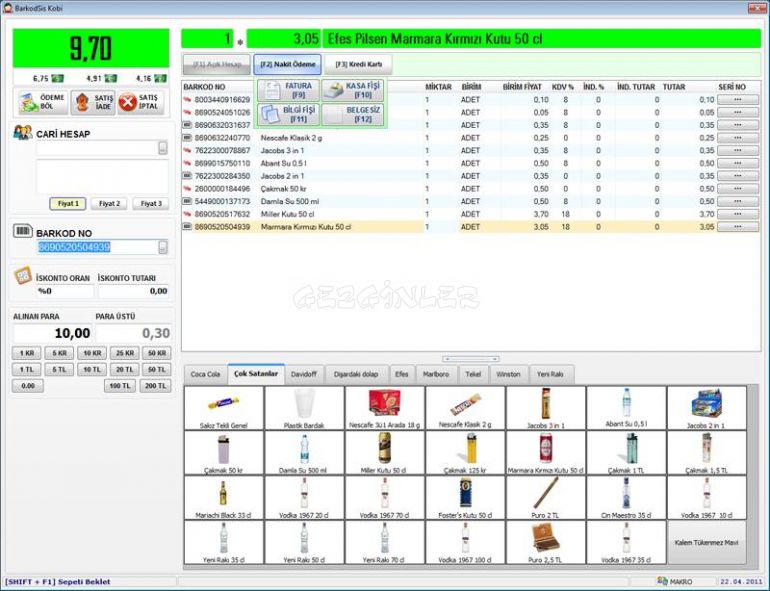Open the Coca Cola category tab
The image size is (770, 591).
coord(205,374)
